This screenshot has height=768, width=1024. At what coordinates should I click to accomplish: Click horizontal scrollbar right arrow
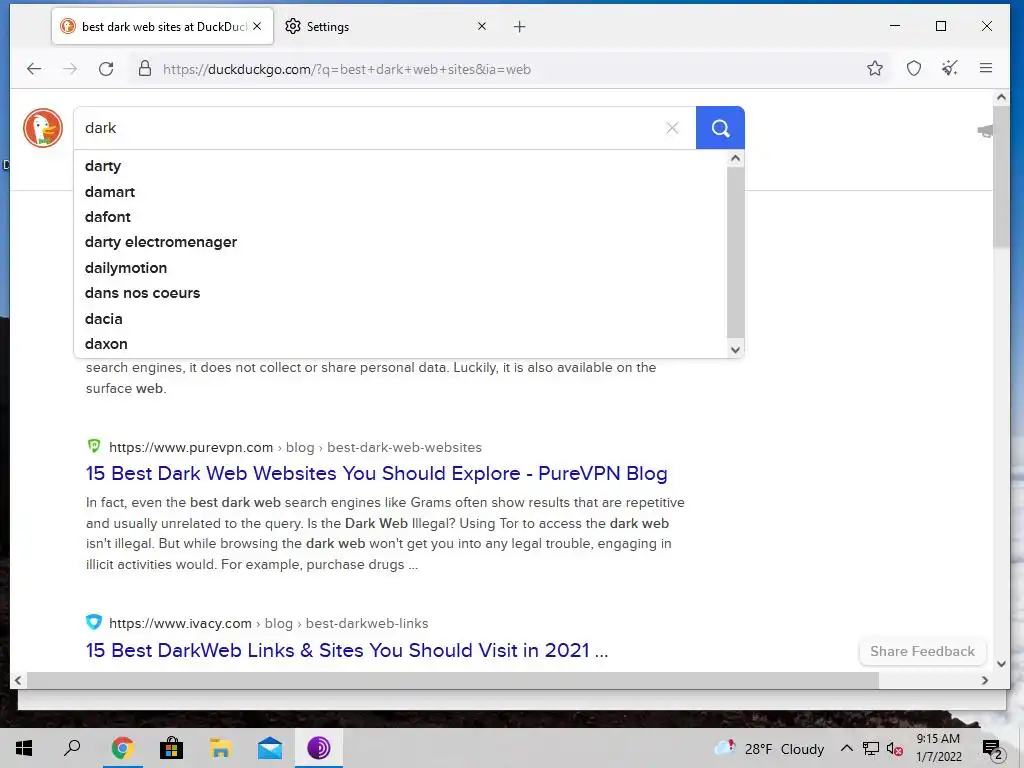pyautogui.click(x=985, y=680)
